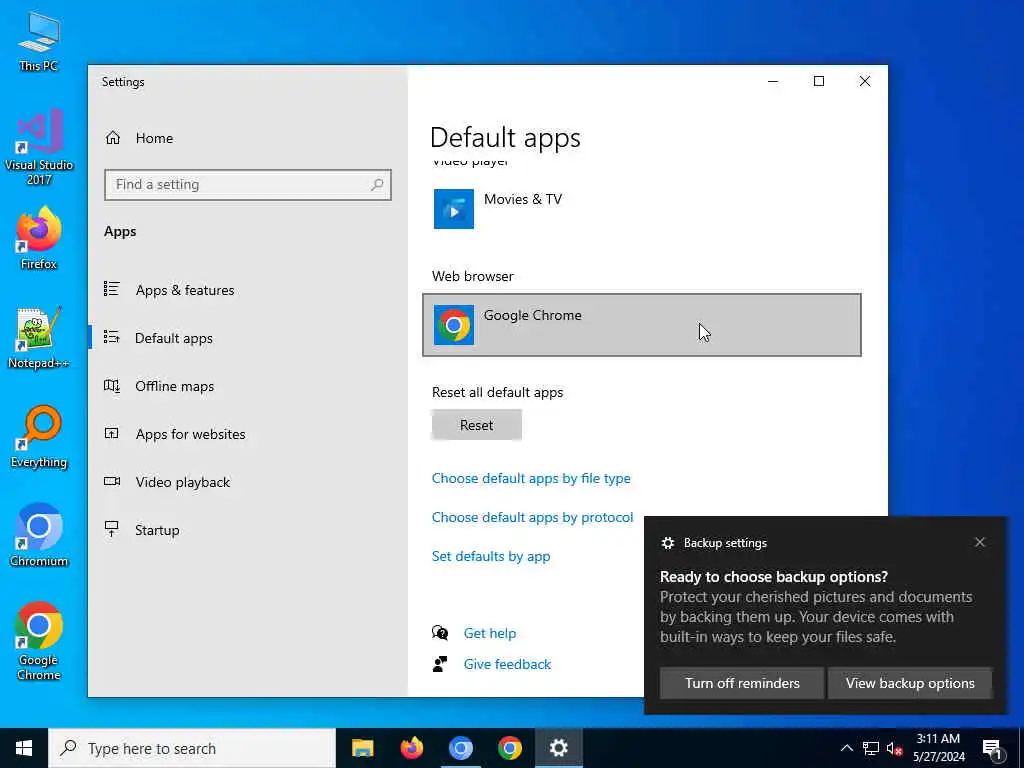Click Turn off reminders in notification

point(742,683)
